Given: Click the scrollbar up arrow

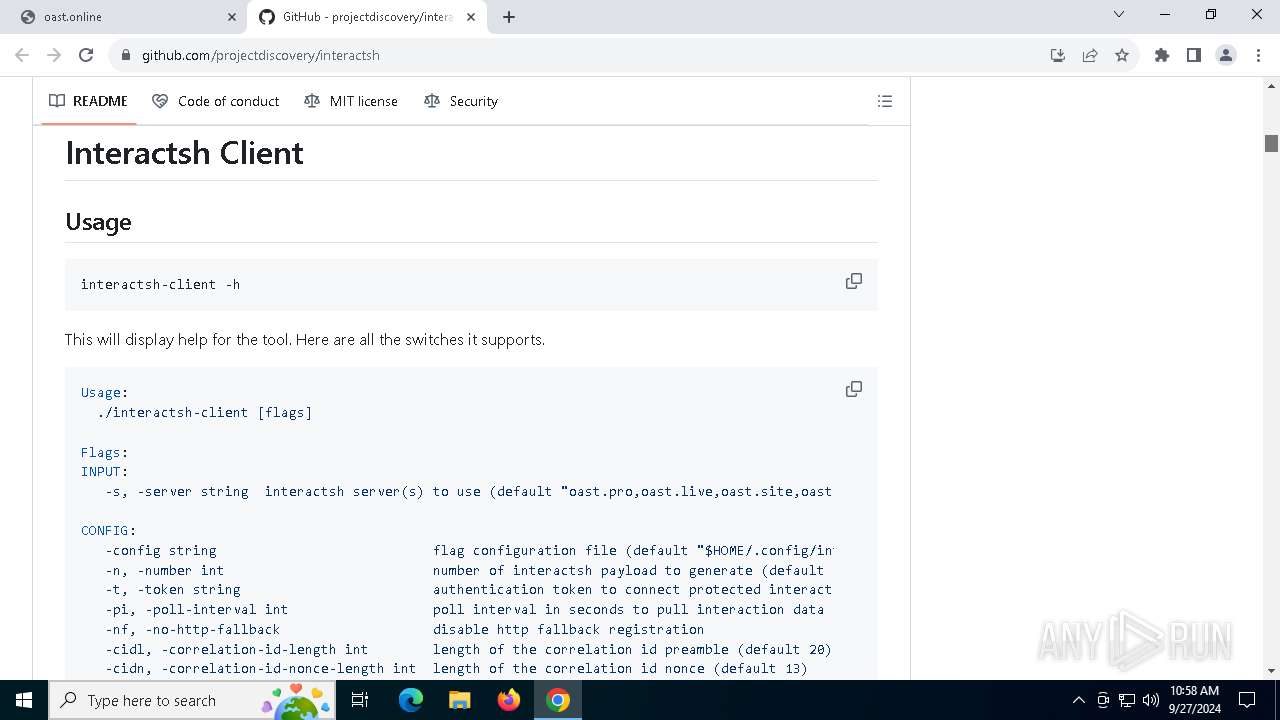Looking at the screenshot, I should pyautogui.click(x=1271, y=86).
